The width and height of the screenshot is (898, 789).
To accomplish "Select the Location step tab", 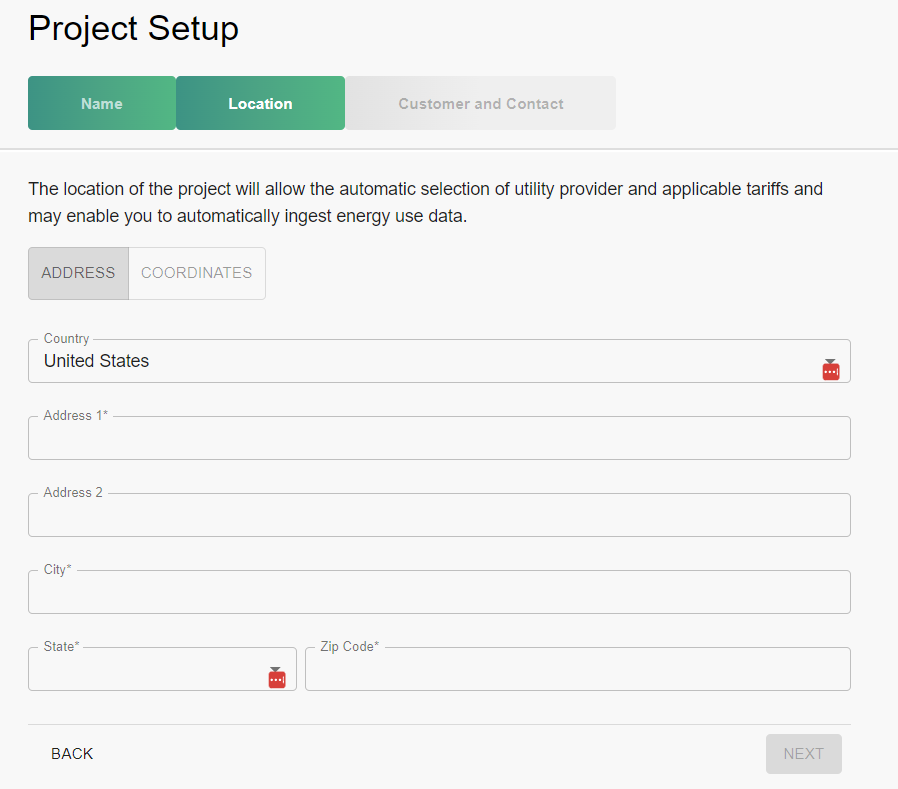I will pyautogui.click(x=260, y=104).
